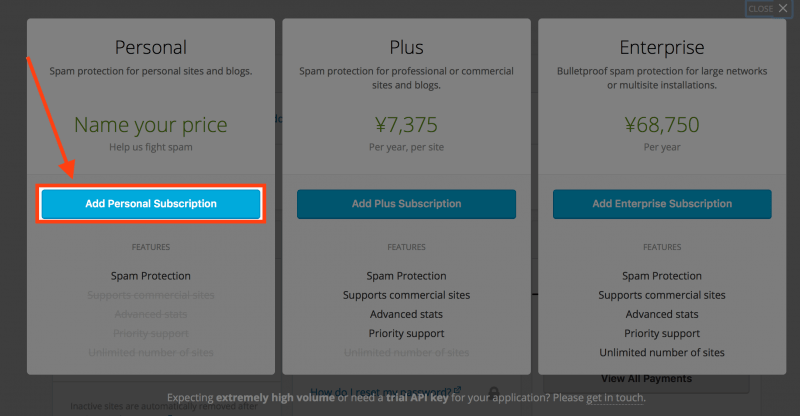Click the external link icon after password question
The width and height of the screenshot is (800, 416).
coord(457,390)
